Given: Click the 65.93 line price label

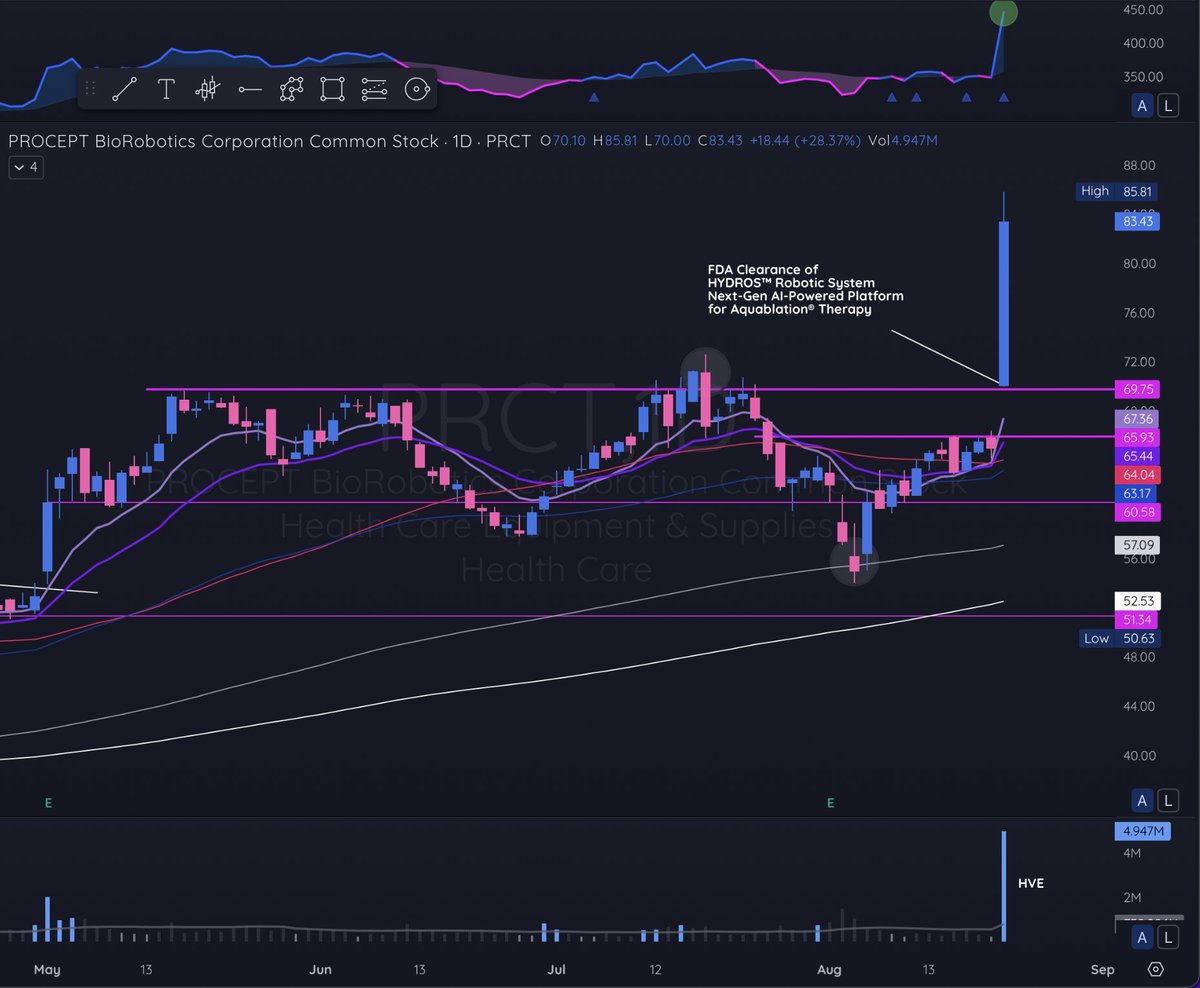Looking at the screenshot, I should (1136, 437).
